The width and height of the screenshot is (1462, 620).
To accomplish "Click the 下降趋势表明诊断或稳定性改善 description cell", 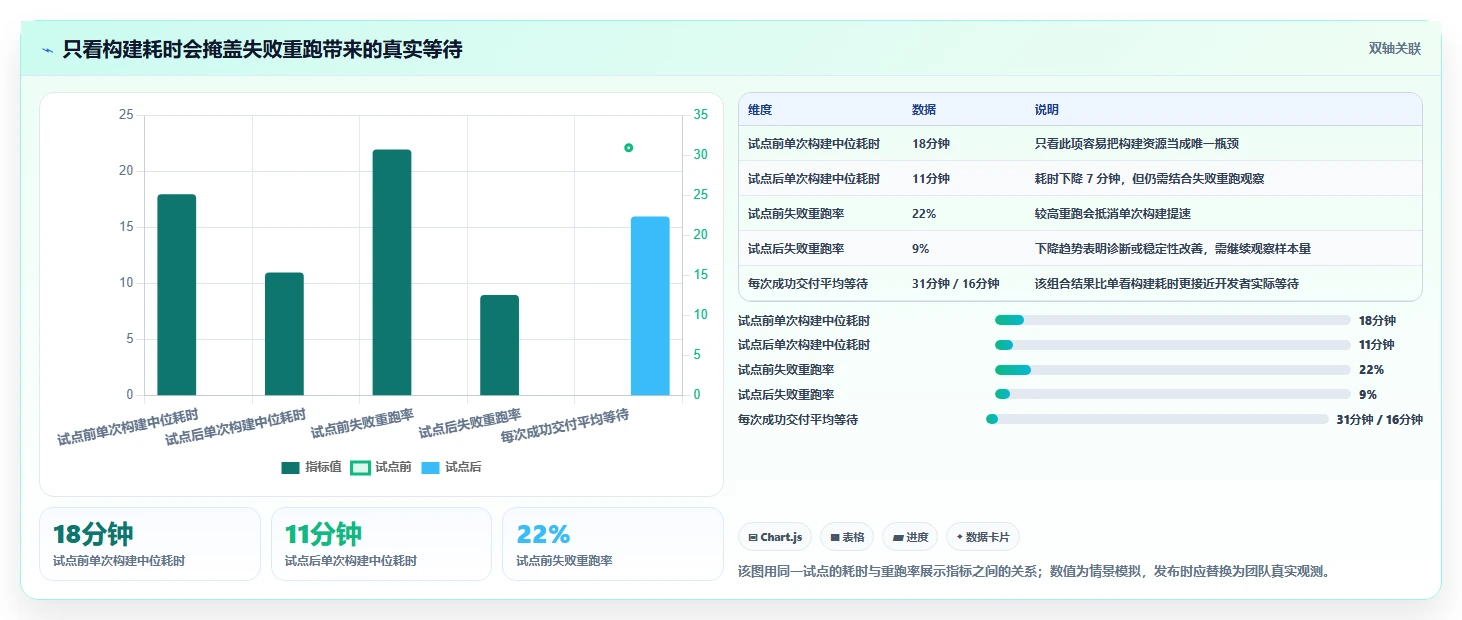I will tap(1173, 249).
